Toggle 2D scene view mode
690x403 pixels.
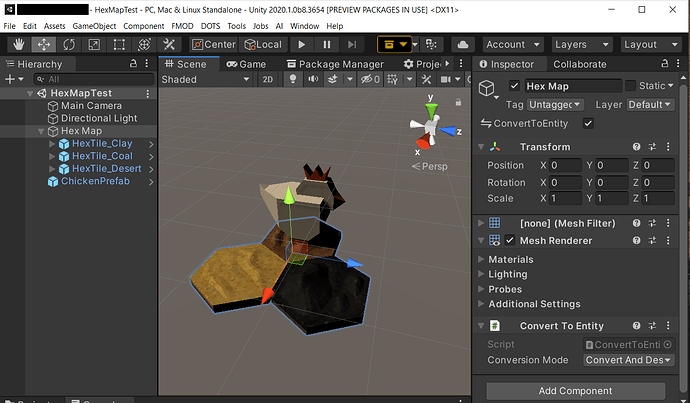click(x=268, y=79)
